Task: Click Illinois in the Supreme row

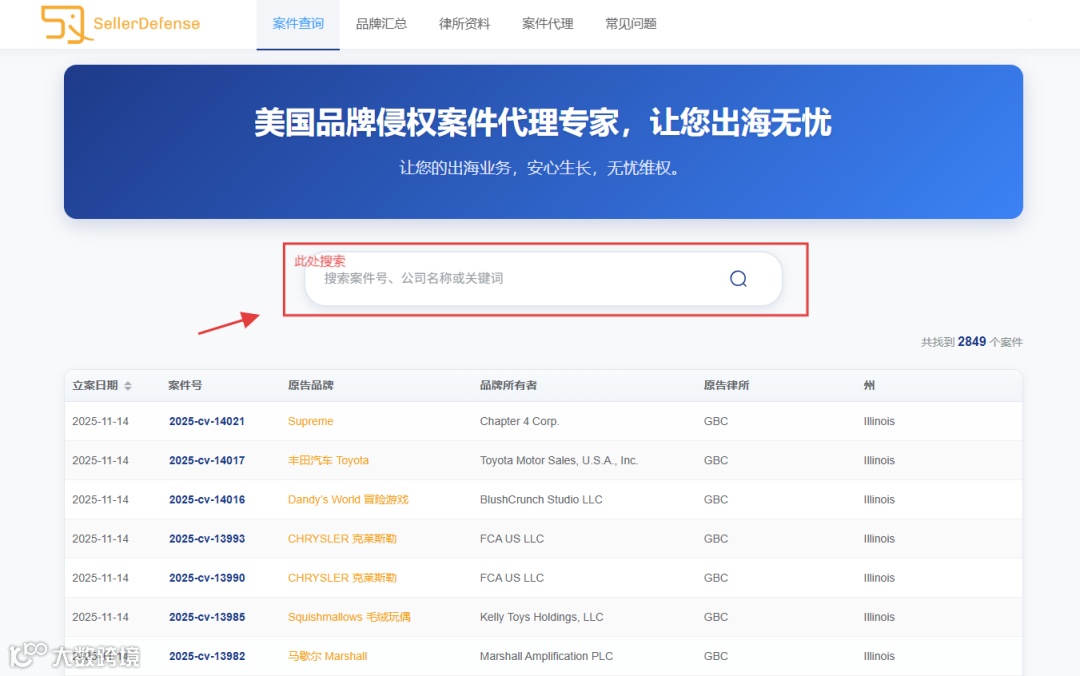Action: [x=879, y=421]
